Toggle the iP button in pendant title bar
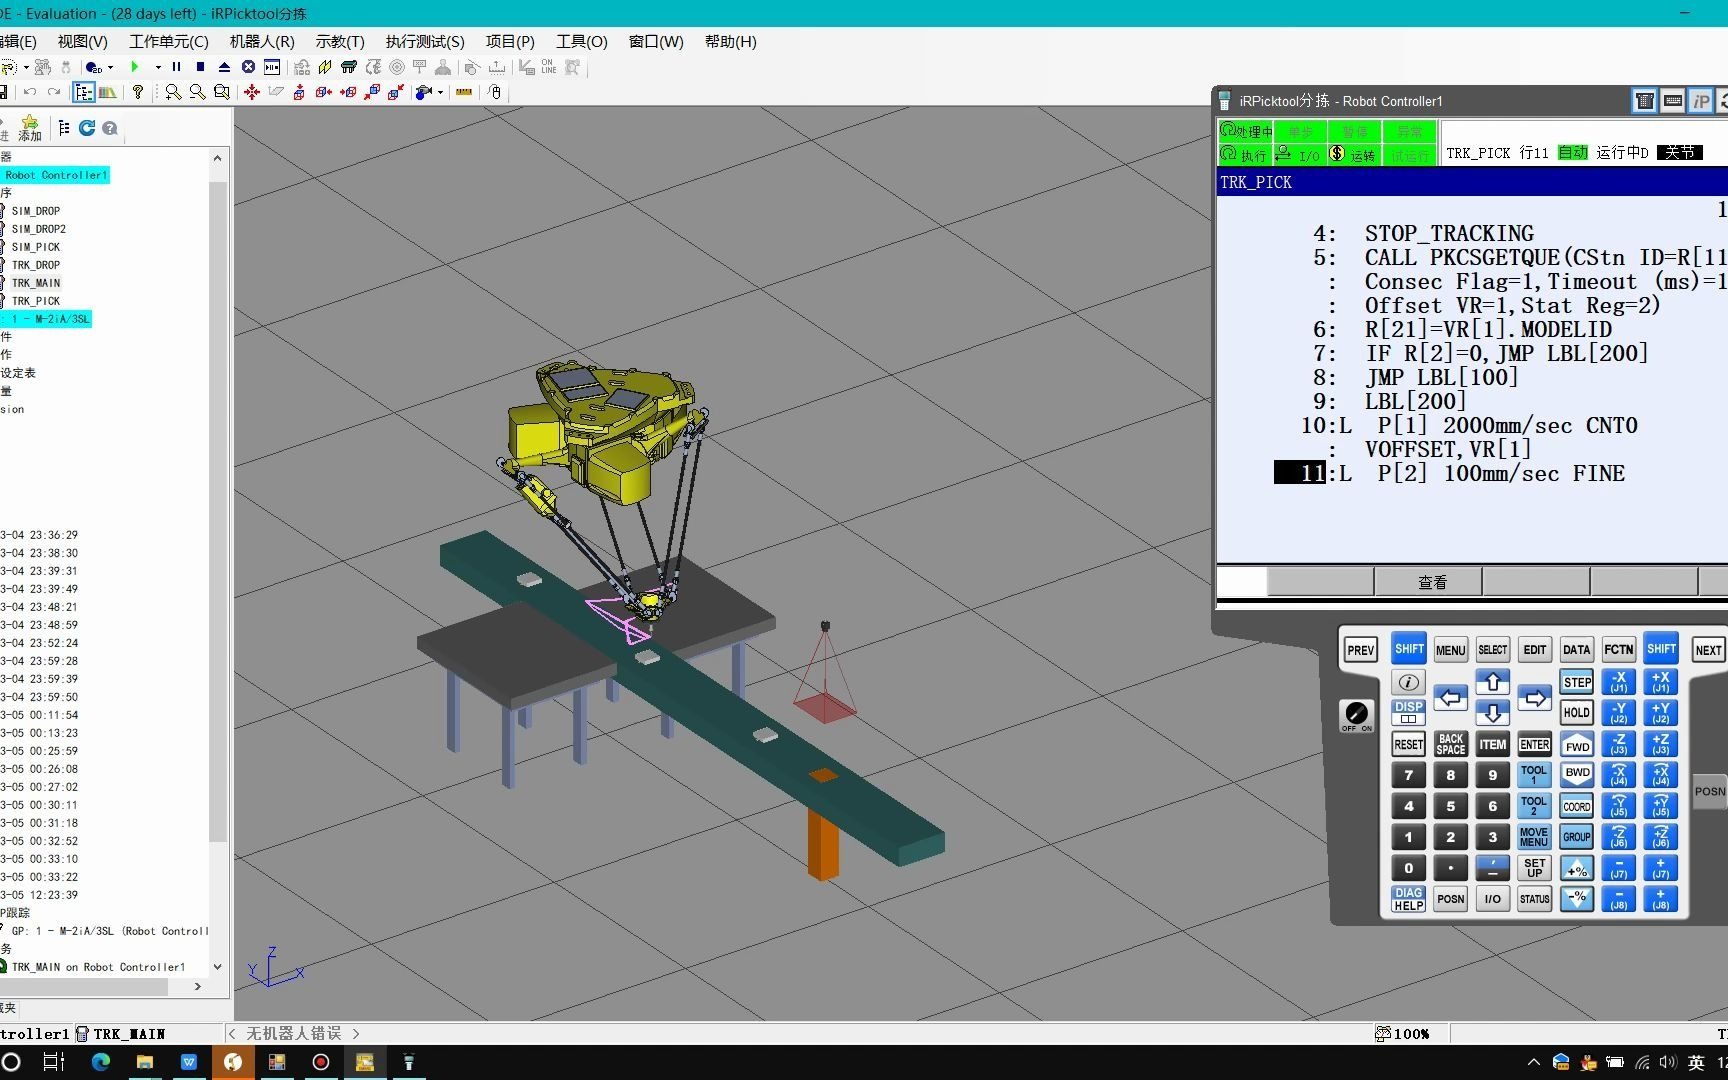Viewport: 1728px width, 1080px height. tap(1700, 101)
